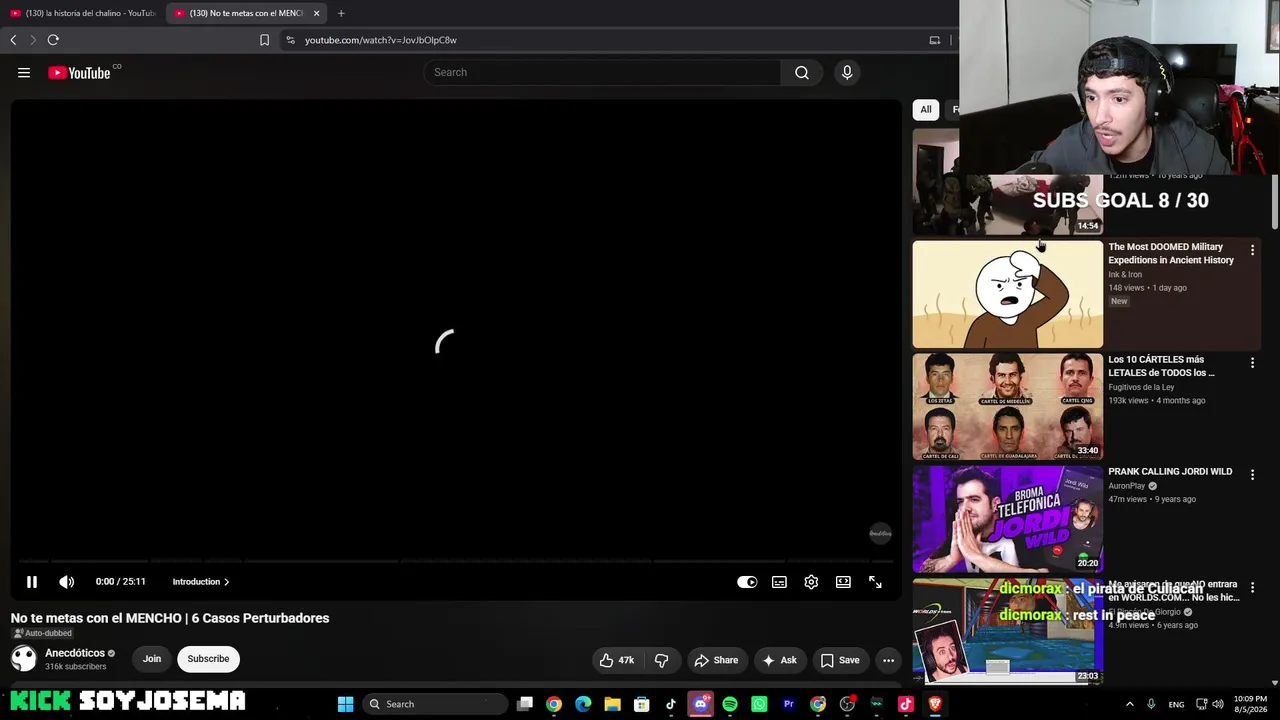Open WhatsApp from the taskbar

(x=759, y=704)
